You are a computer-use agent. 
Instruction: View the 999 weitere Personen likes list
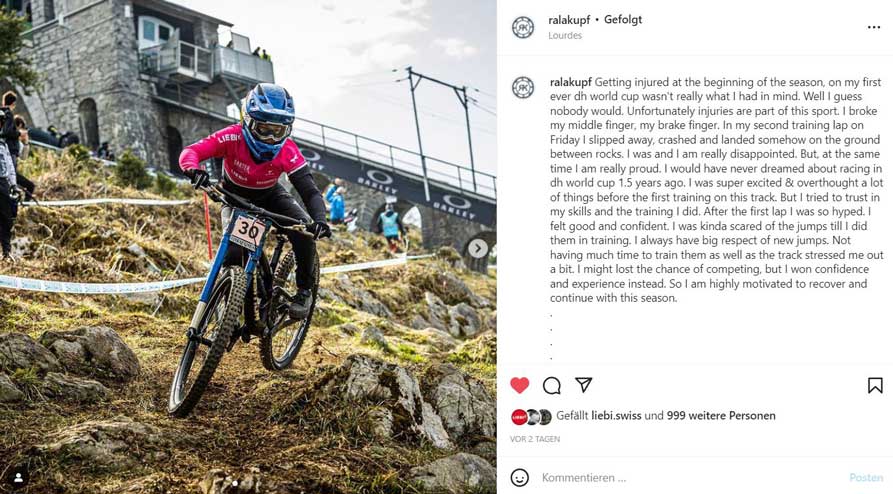click(721, 416)
